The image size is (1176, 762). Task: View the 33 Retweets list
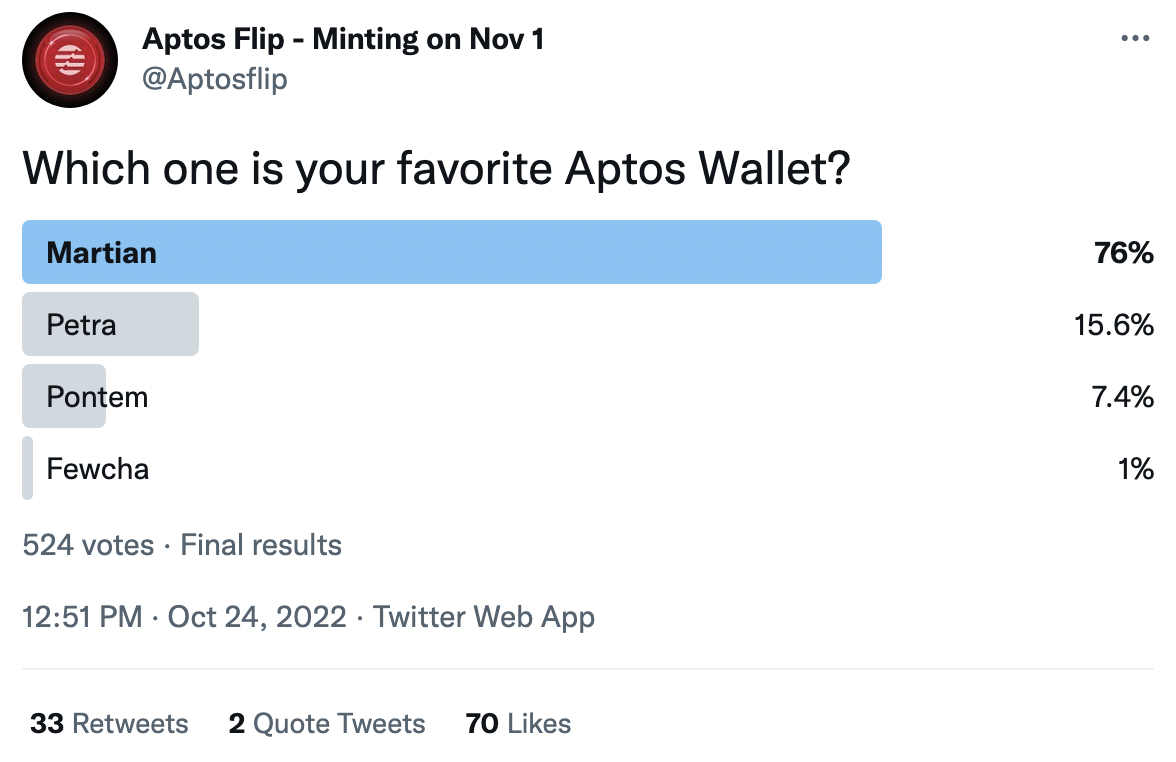109,724
